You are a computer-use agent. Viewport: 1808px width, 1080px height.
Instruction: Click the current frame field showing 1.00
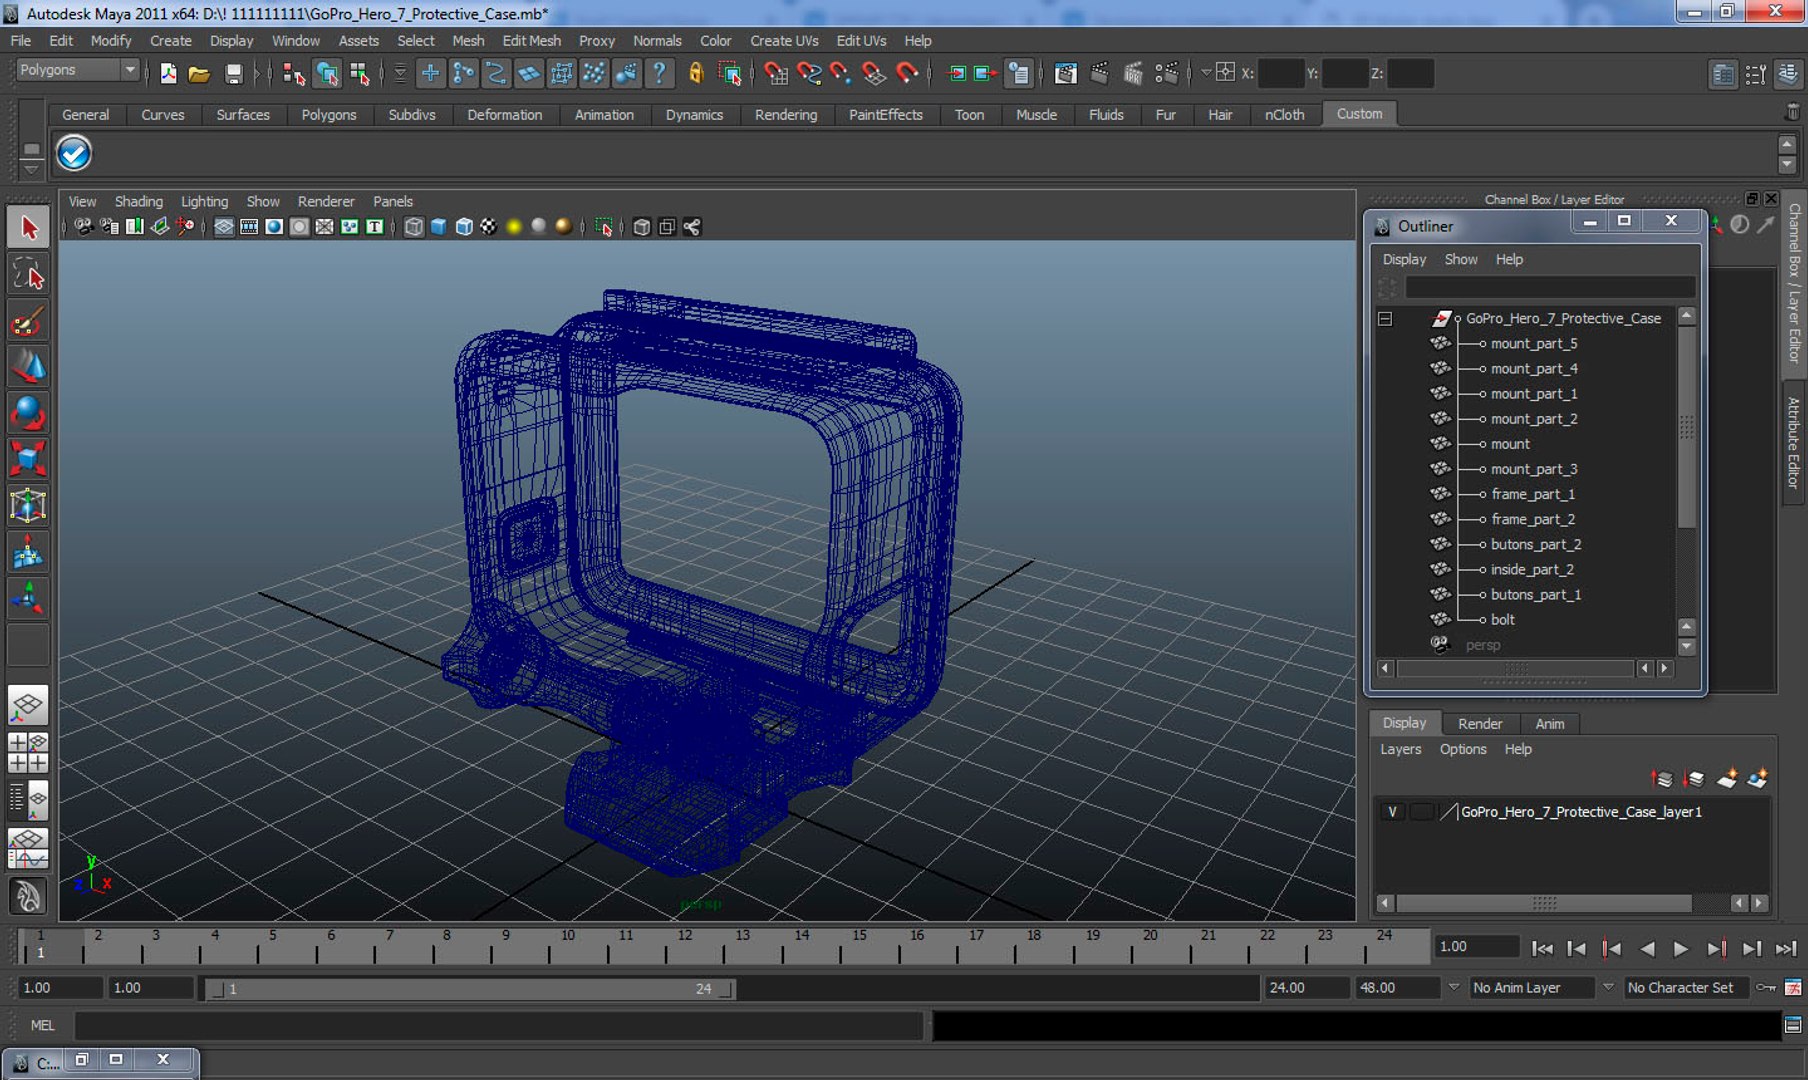coord(1477,947)
